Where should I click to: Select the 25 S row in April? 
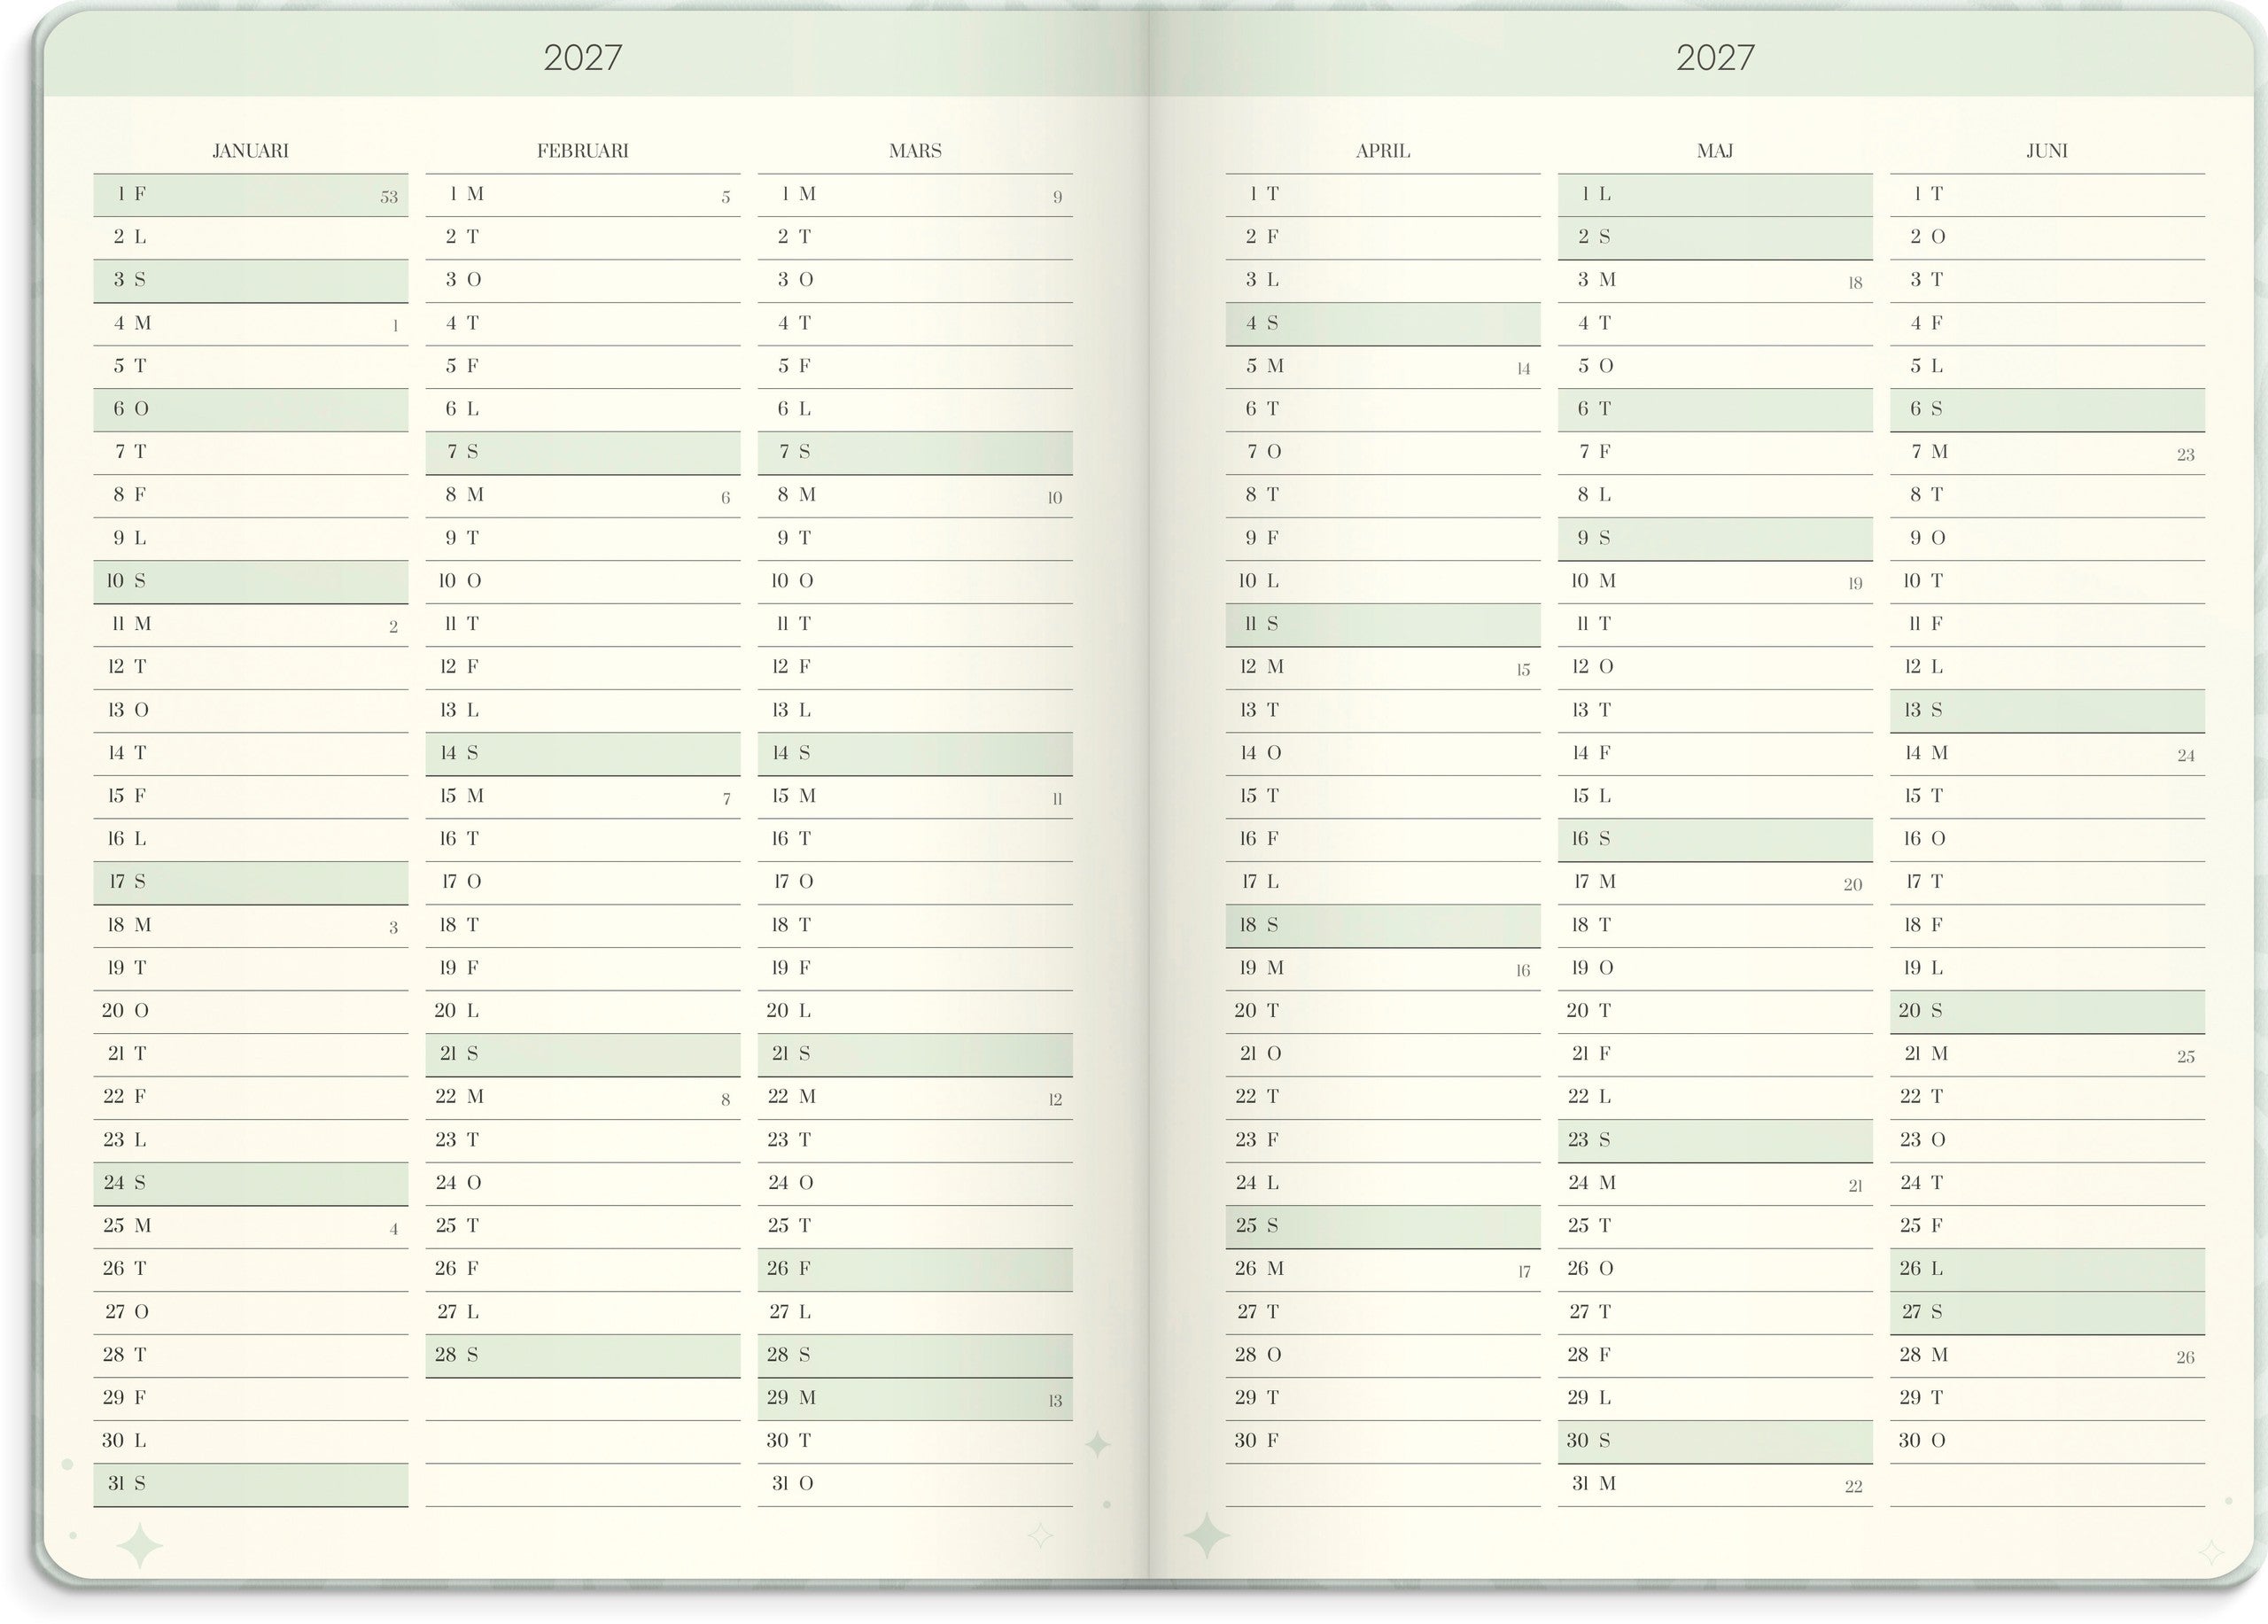coord(1383,1227)
